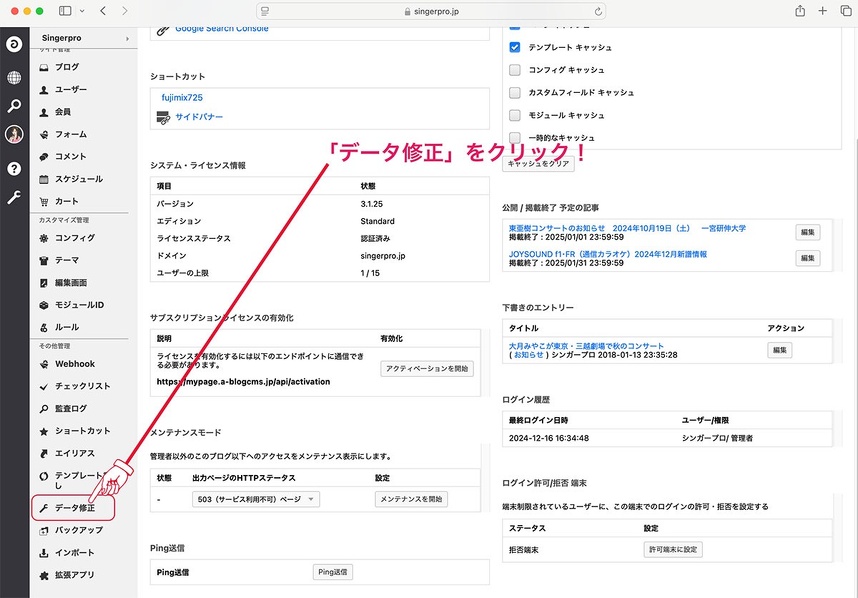The width and height of the screenshot is (858, 598).
Task: Open the HTTP status 503 dropdown
Action: (x=255, y=499)
